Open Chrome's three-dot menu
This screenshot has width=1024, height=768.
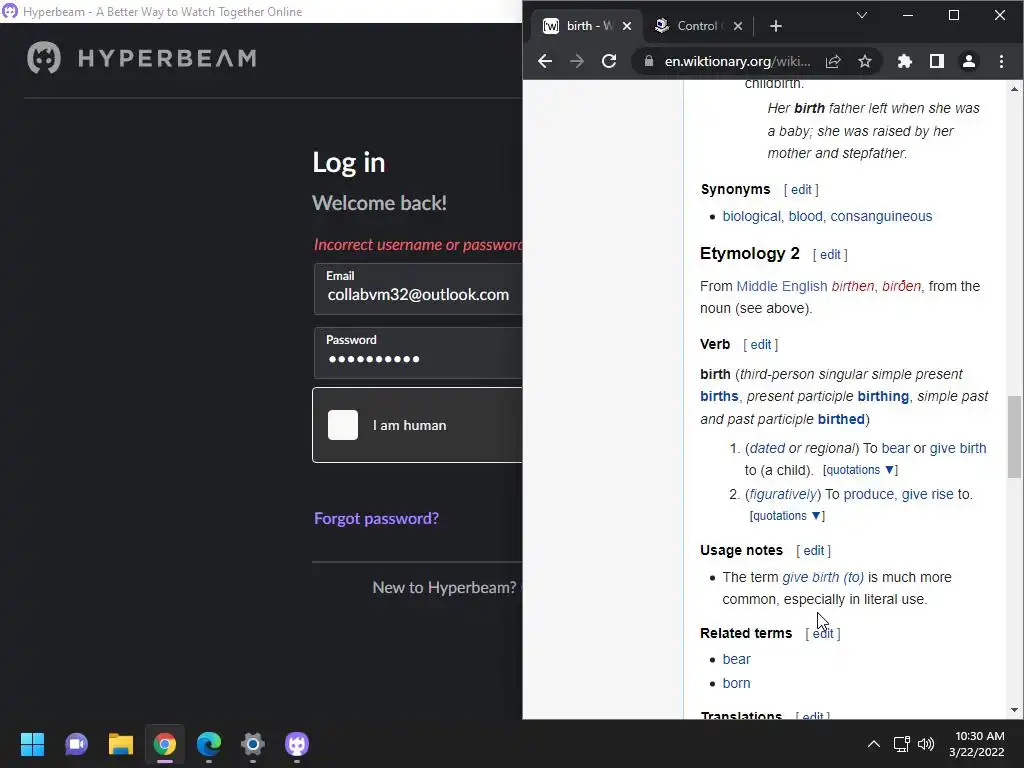tap(1001, 61)
